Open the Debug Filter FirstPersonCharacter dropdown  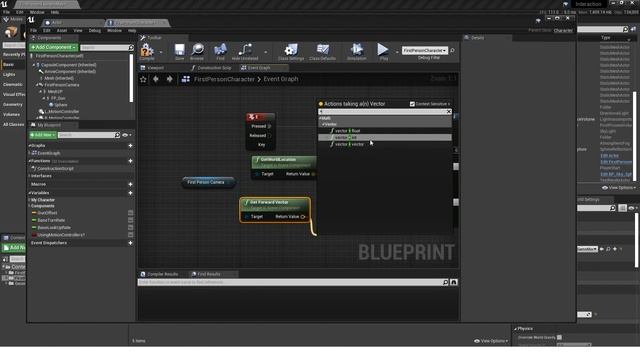424,51
